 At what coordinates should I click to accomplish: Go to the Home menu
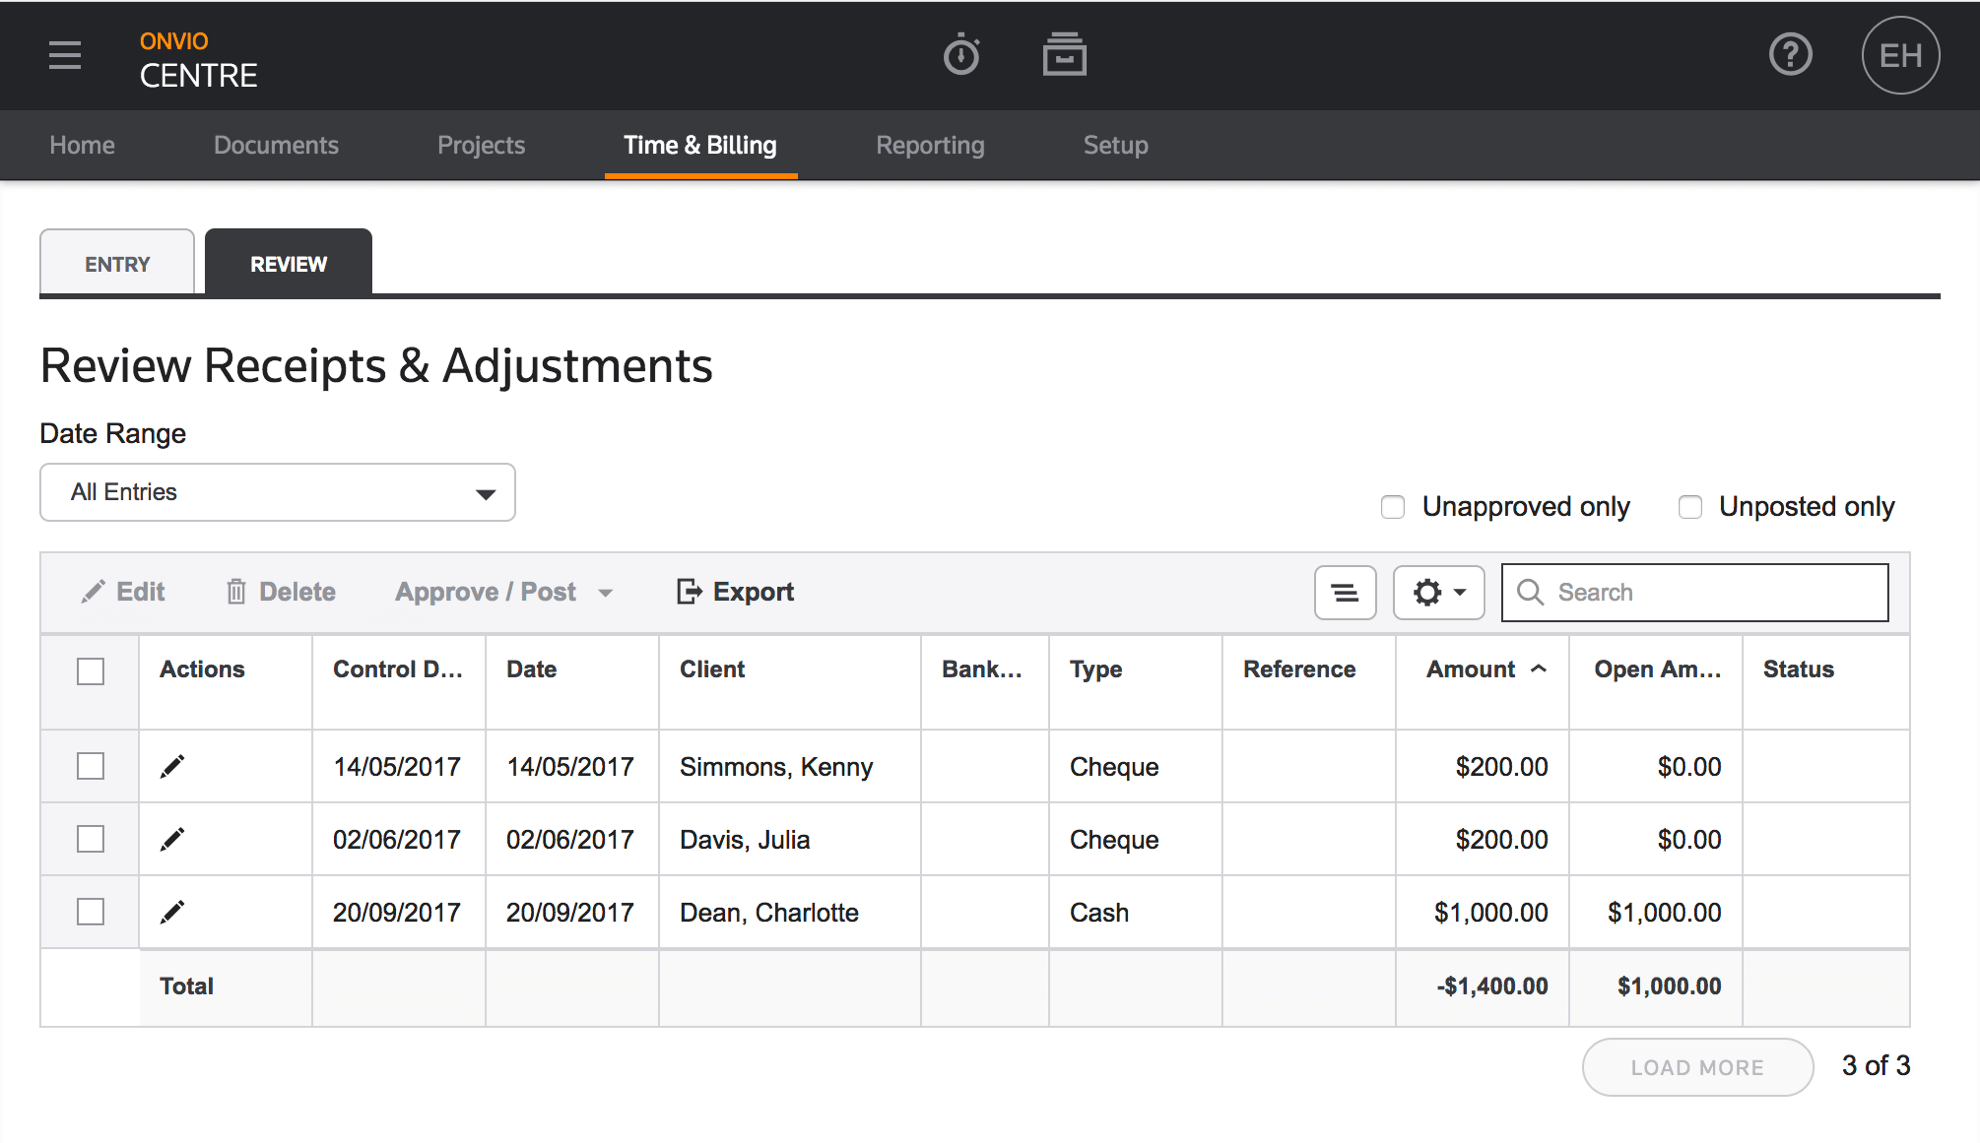82,145
